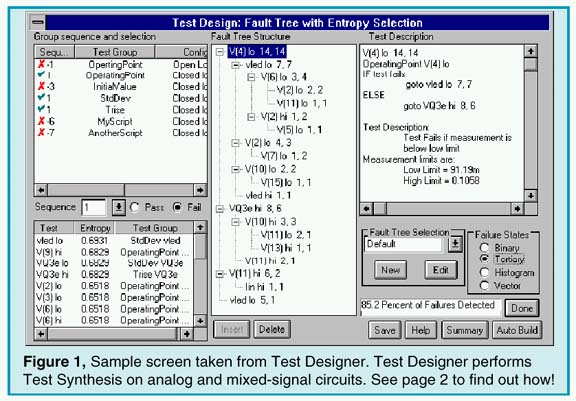Open the Fault Tree Selection dropdown
The image size is (576, 401).
(x=455, y=244)
